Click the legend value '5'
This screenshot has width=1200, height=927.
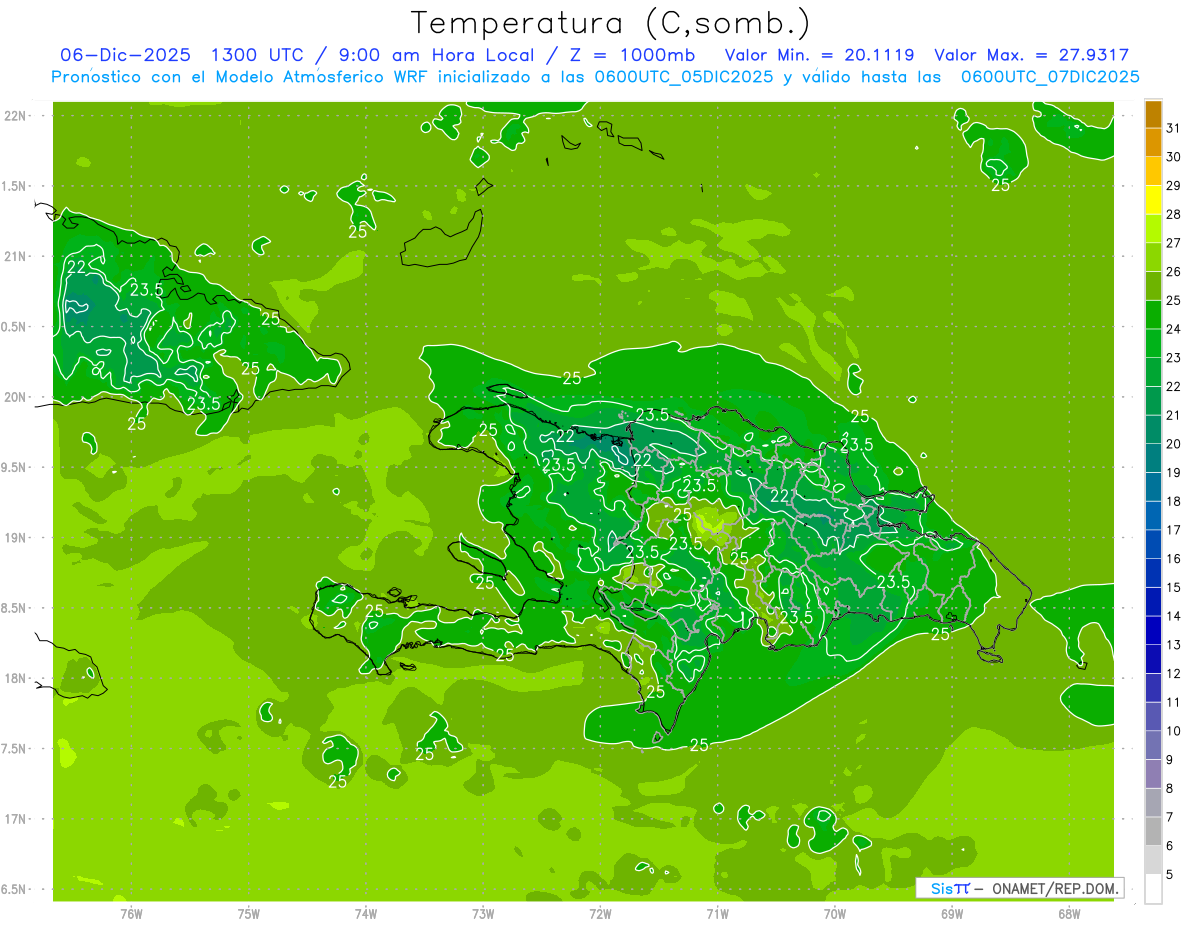(1171, 875)
